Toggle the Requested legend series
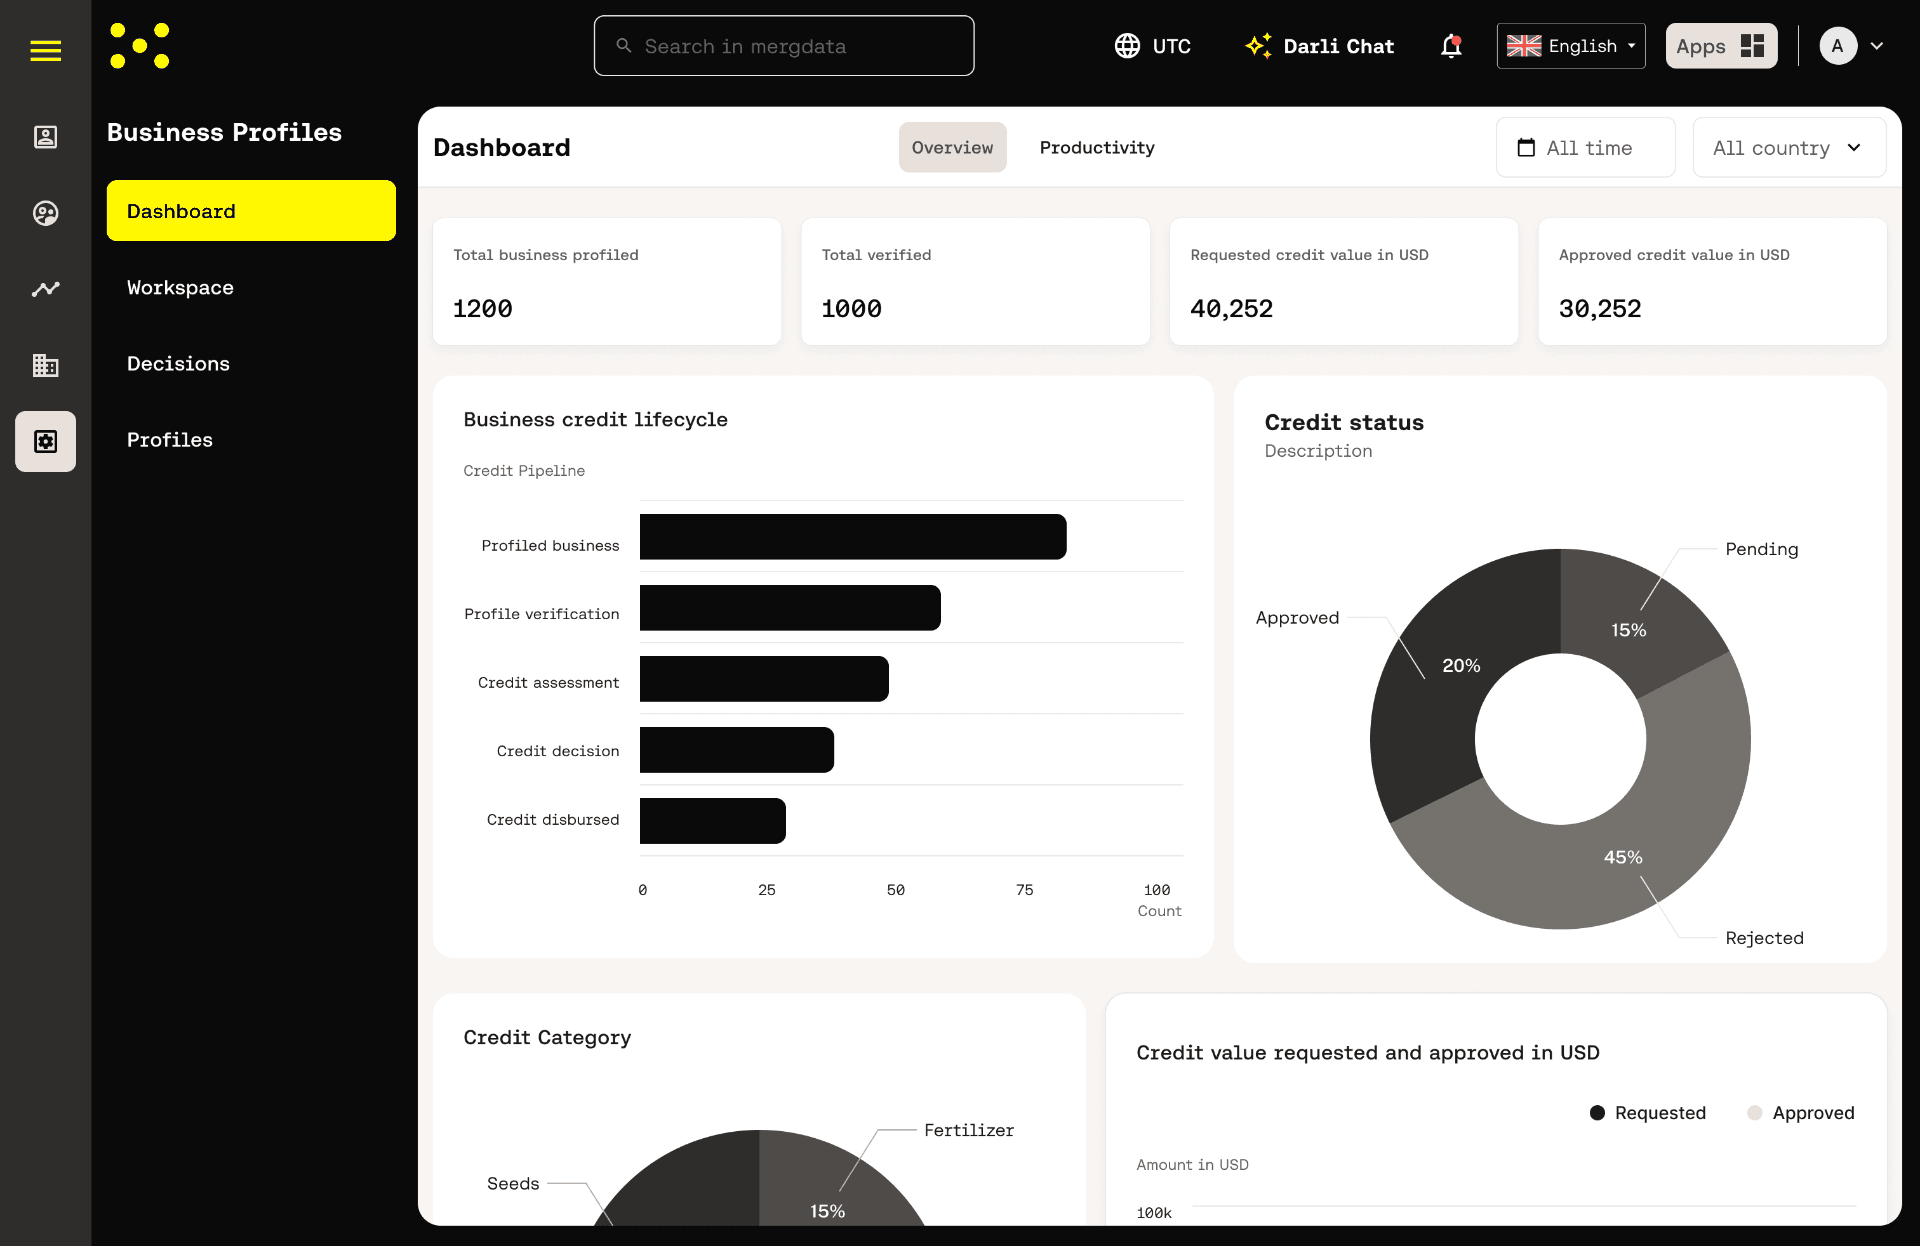 [x=1648, y=1113]
